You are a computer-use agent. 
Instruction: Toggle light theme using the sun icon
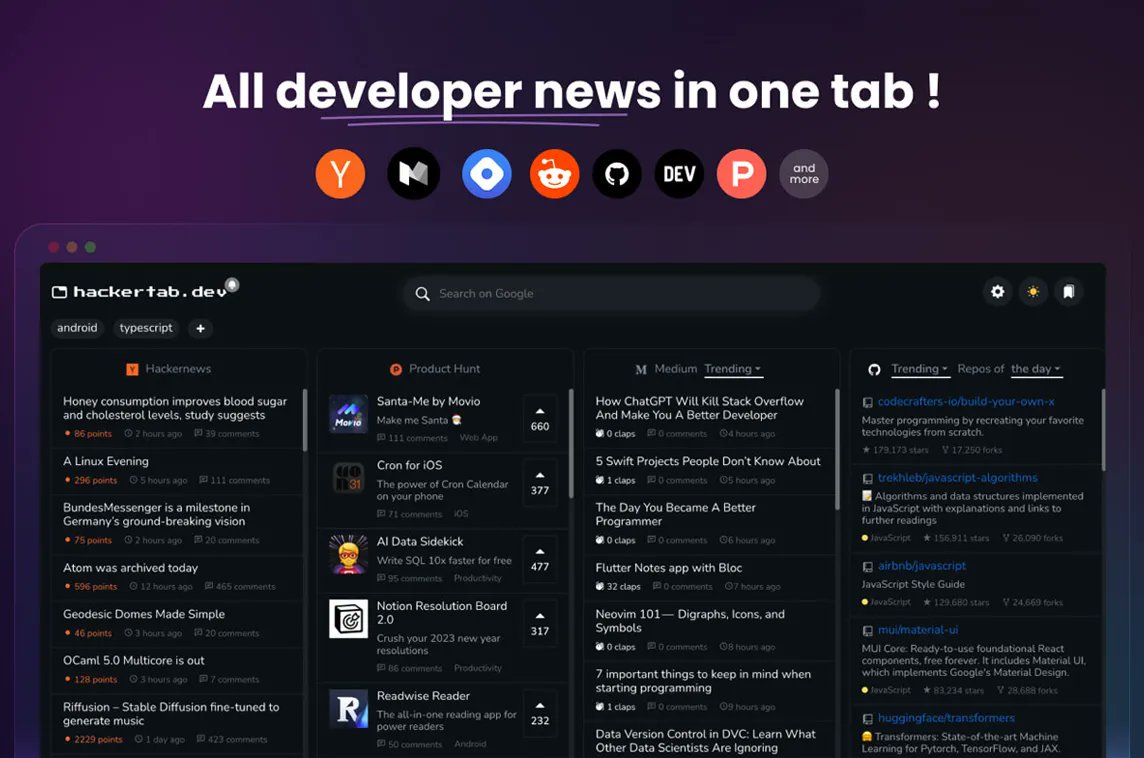pyautogui.click(x=1033, y=292)
